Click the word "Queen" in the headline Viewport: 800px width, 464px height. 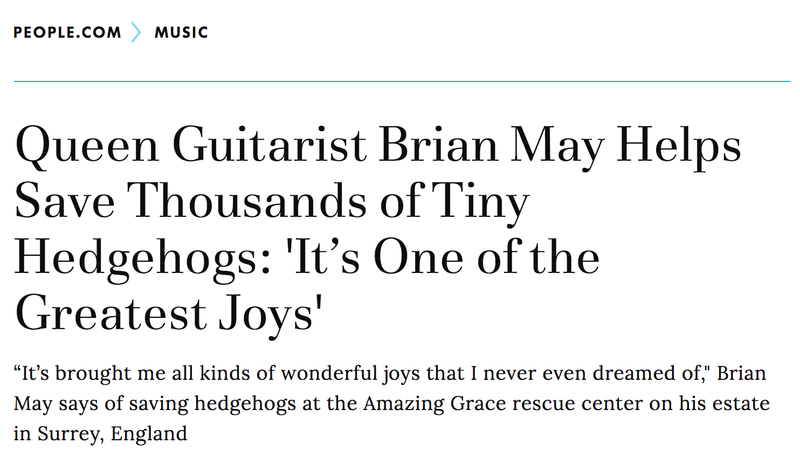tap(87, 146)
